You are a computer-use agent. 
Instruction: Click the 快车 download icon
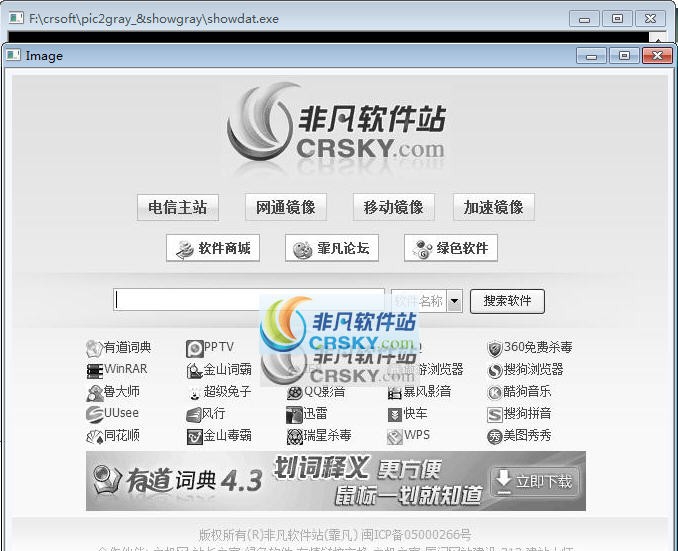(x=394, y=415)
